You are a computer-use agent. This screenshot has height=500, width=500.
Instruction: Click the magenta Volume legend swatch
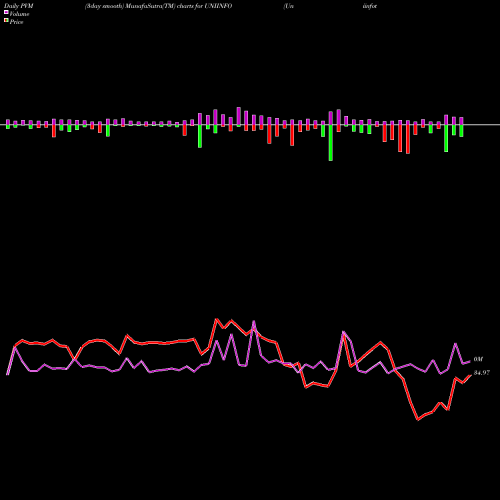[6, 13]
